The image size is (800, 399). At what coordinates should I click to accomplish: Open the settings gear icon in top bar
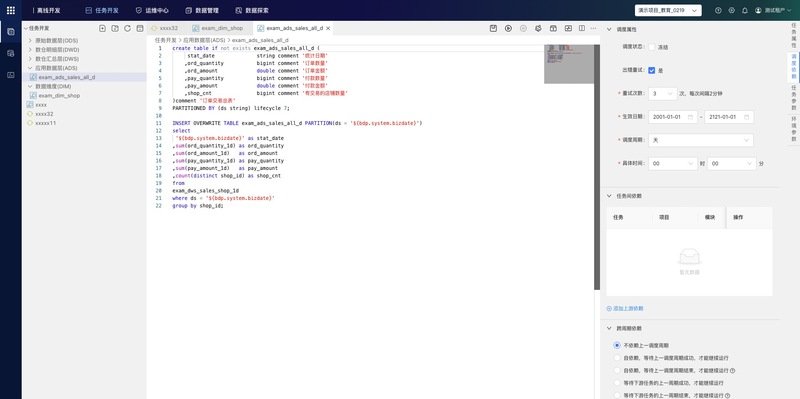[732, 10]
